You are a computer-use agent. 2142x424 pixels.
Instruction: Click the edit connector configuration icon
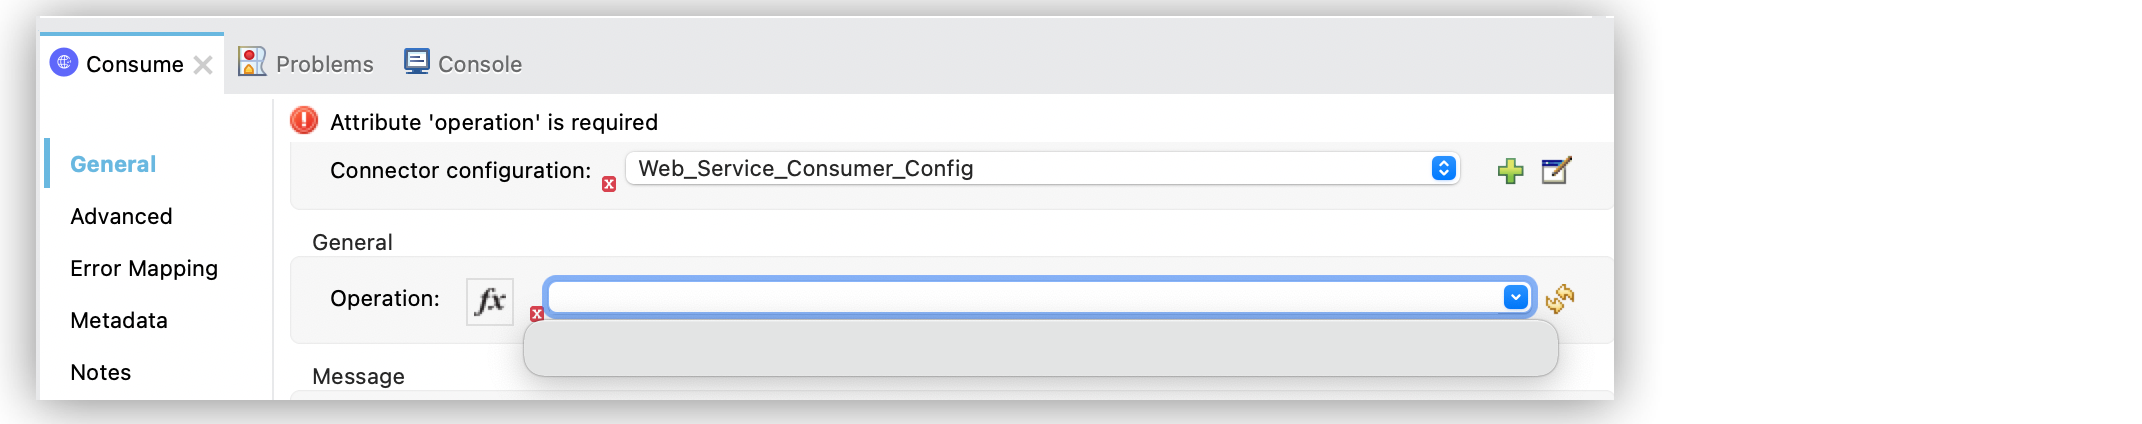point(1556,171)
